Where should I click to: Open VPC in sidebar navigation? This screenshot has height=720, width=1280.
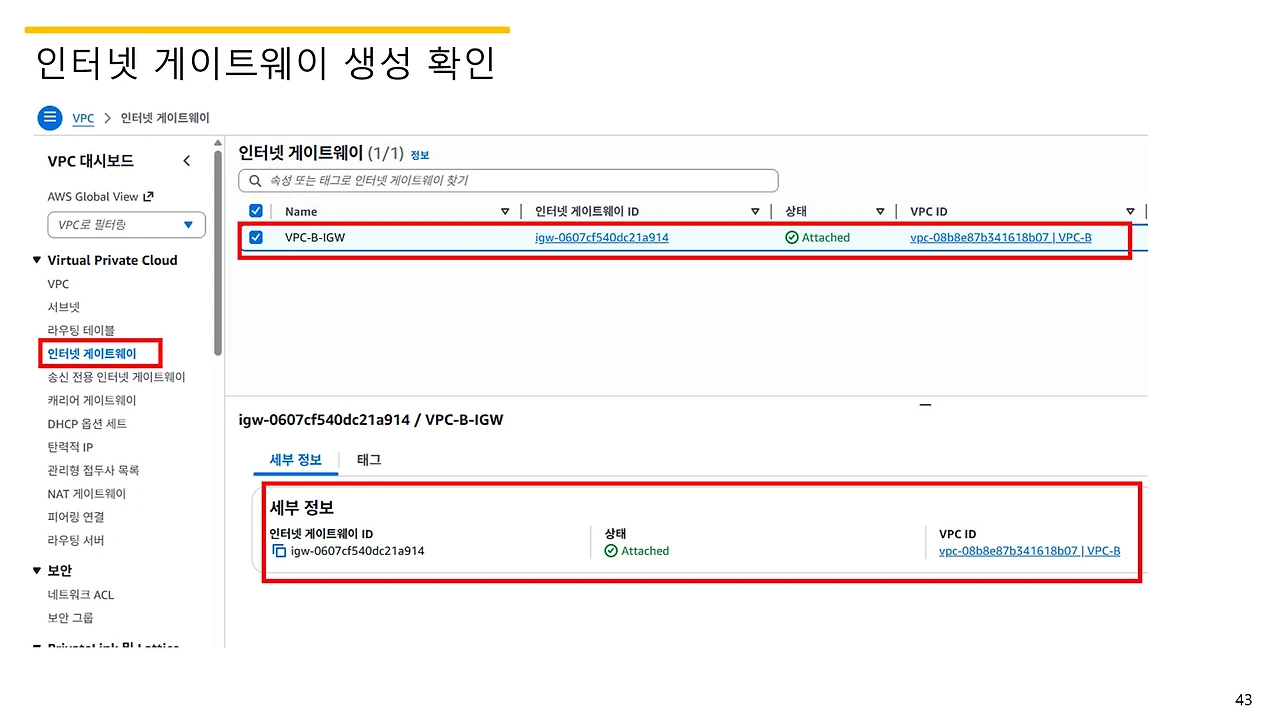coord(58,284)
